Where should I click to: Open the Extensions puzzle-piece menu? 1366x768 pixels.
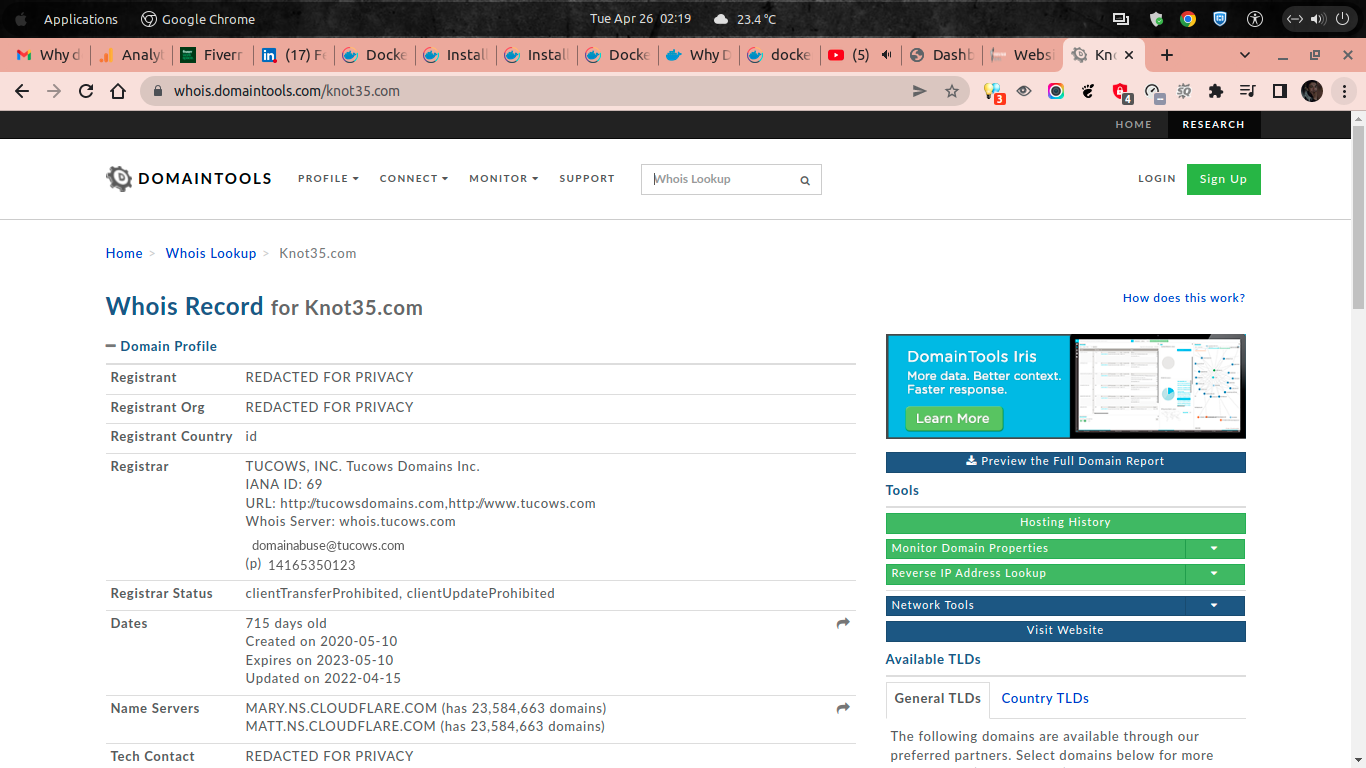pyautogui.click(x=1216, y=91)
